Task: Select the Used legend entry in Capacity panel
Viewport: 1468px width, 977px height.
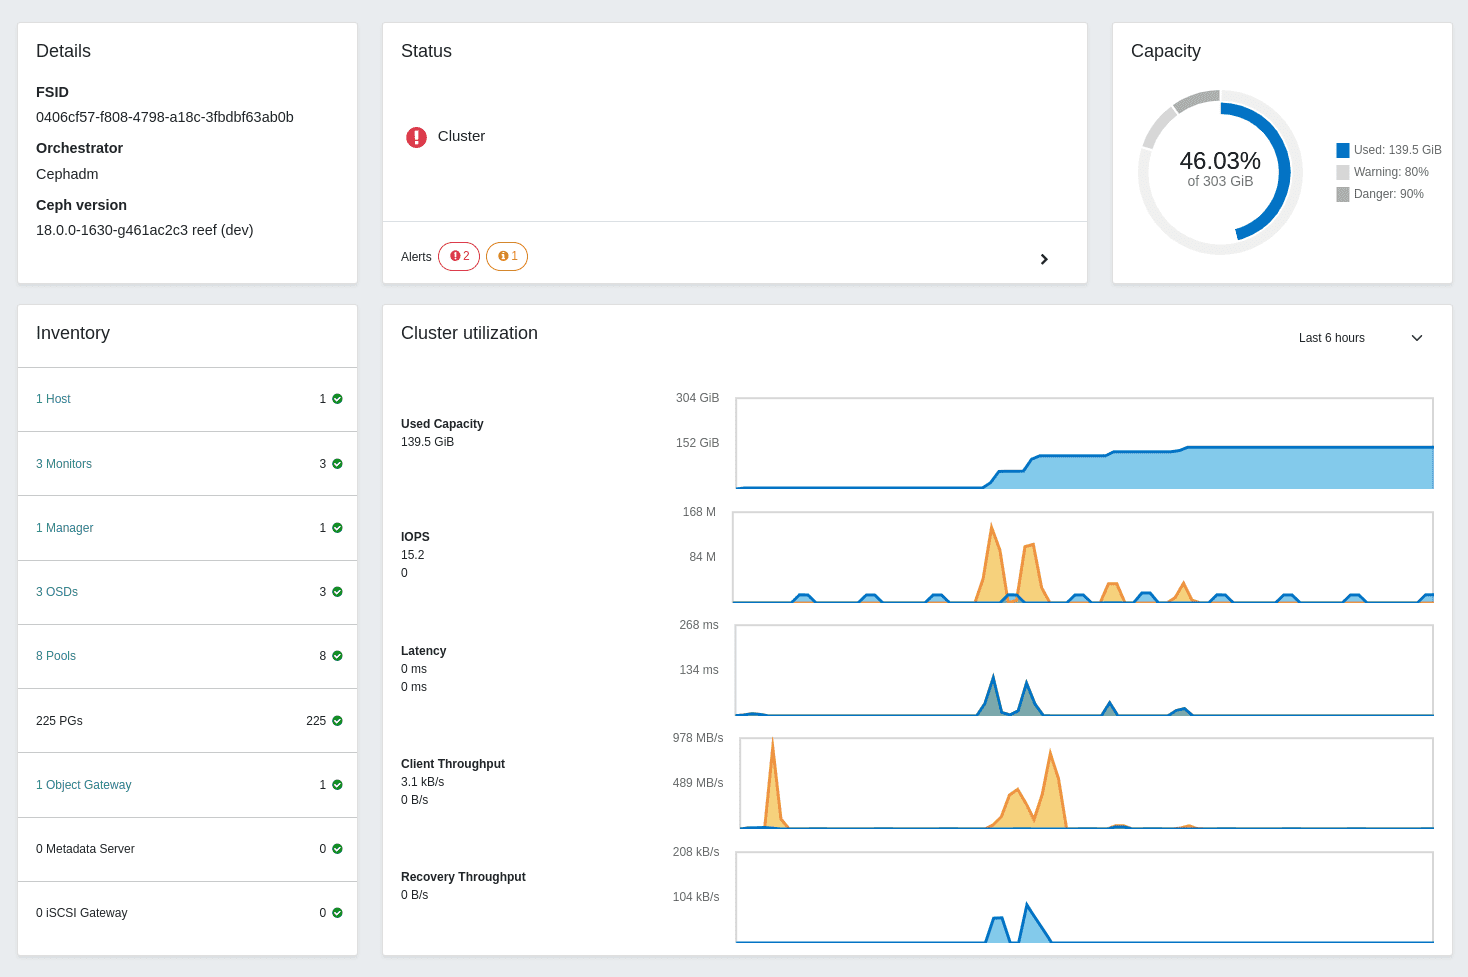Action: pyautogui.click(x=1389, y=150)
